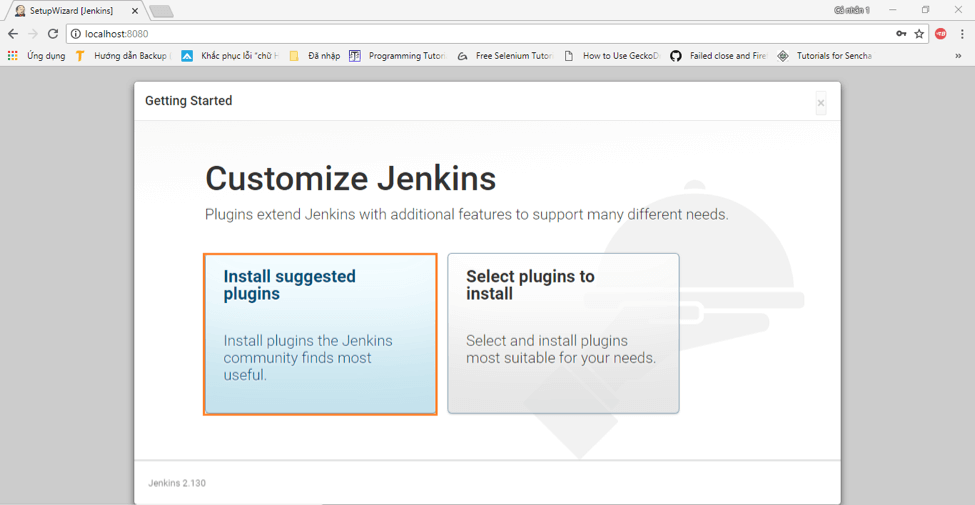Close the Getting Started dialog

[x=821, y=103]
